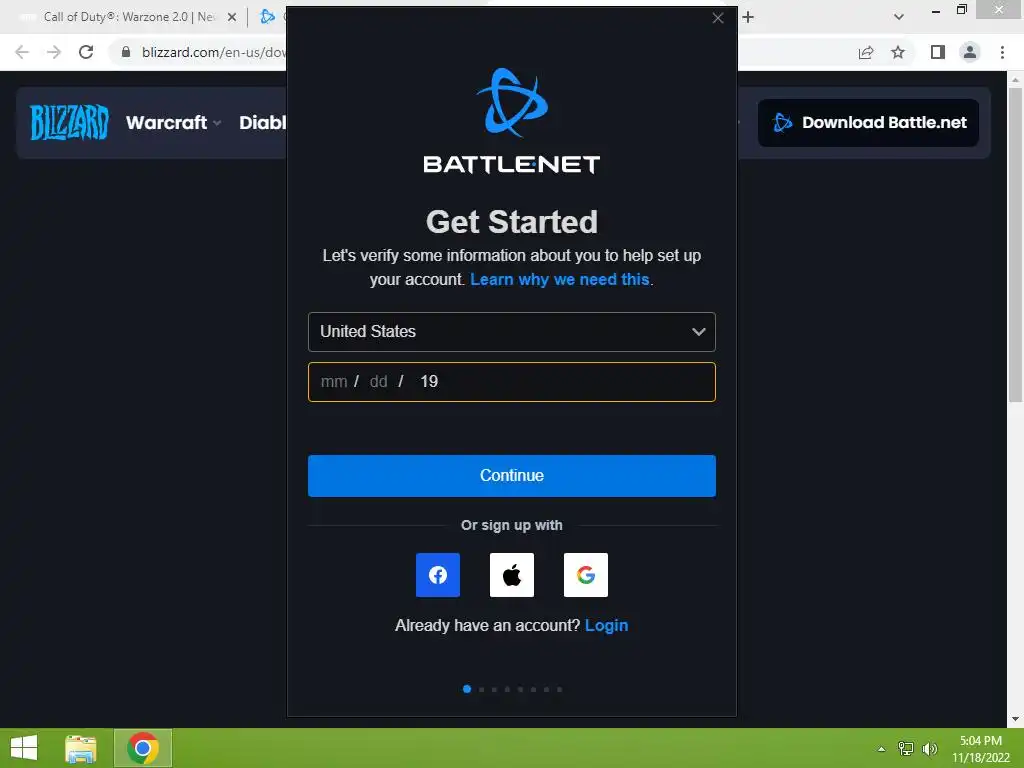
Task: Expand the Warcraft menu in header
Action: [173, 122]
